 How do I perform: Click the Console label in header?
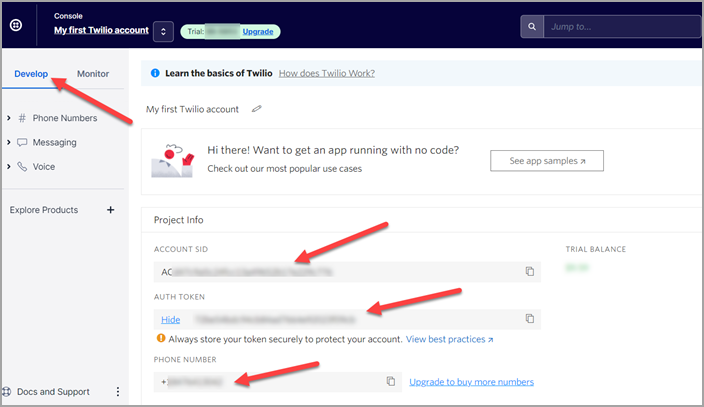pyautogui.click(x=68, y=16)
